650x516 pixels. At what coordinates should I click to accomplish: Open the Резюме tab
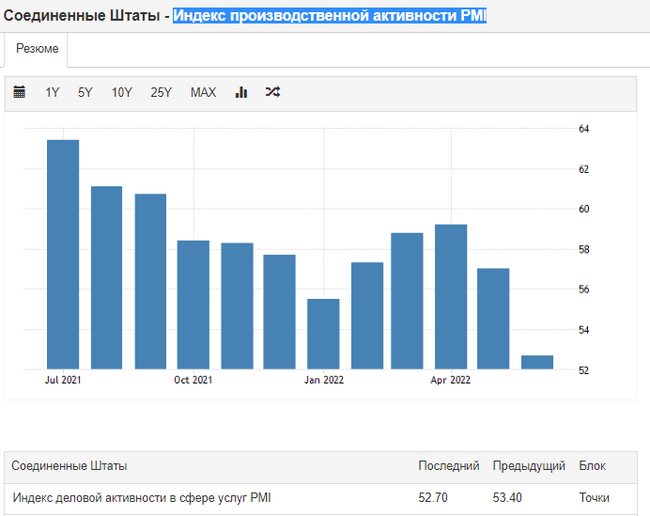point(37,49)
